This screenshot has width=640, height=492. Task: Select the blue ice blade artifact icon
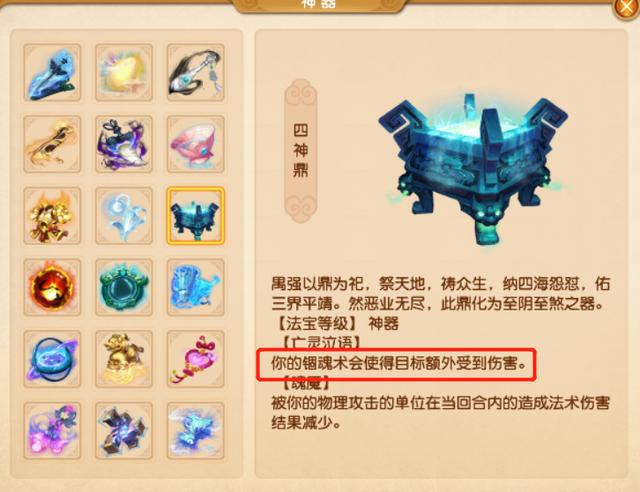pos(52,72)
